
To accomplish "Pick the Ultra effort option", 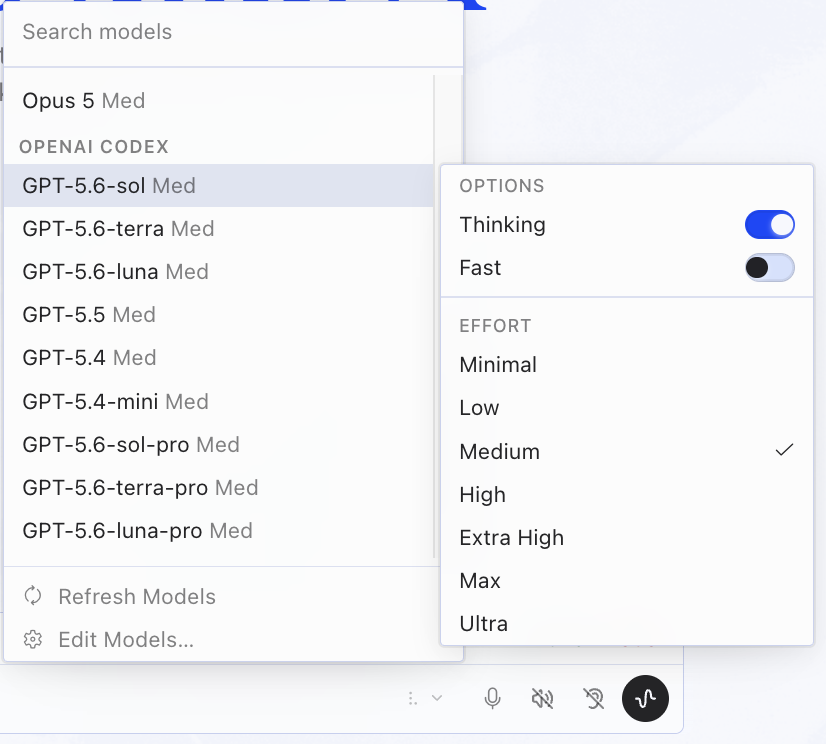I will (627, 623).
